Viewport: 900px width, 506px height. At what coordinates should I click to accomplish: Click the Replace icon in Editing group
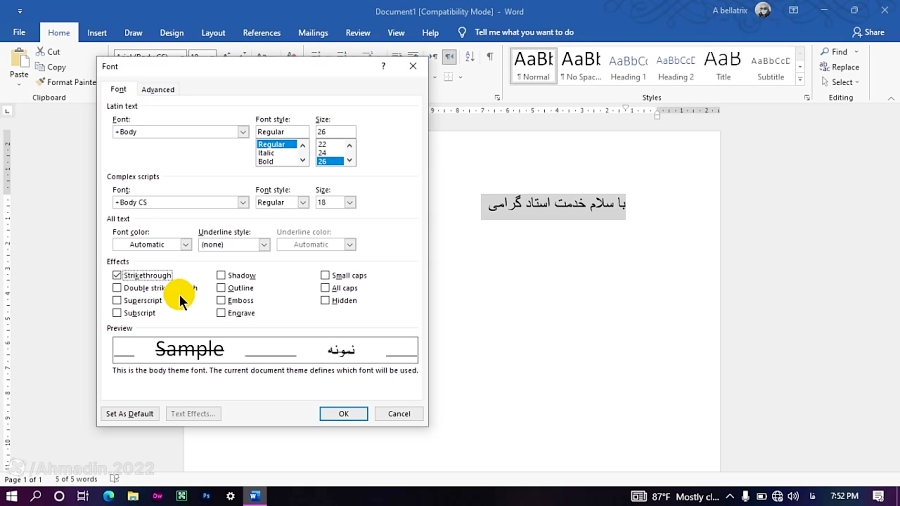(824, 67)
